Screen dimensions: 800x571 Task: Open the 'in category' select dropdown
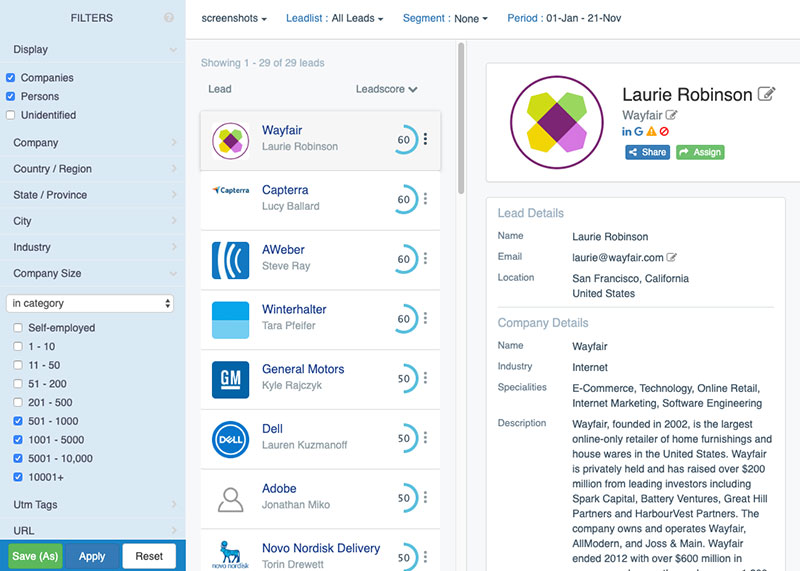[x=90, y=303]
